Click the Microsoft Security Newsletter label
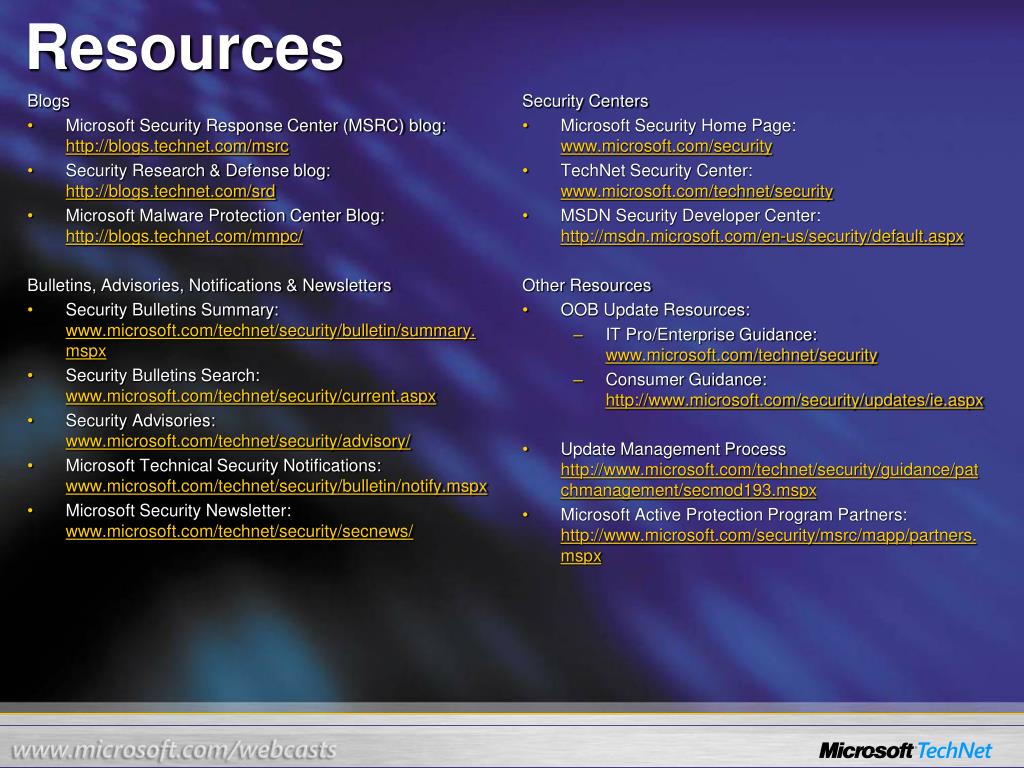Screen dimensions: 1024x768 (x=178, y=511)
